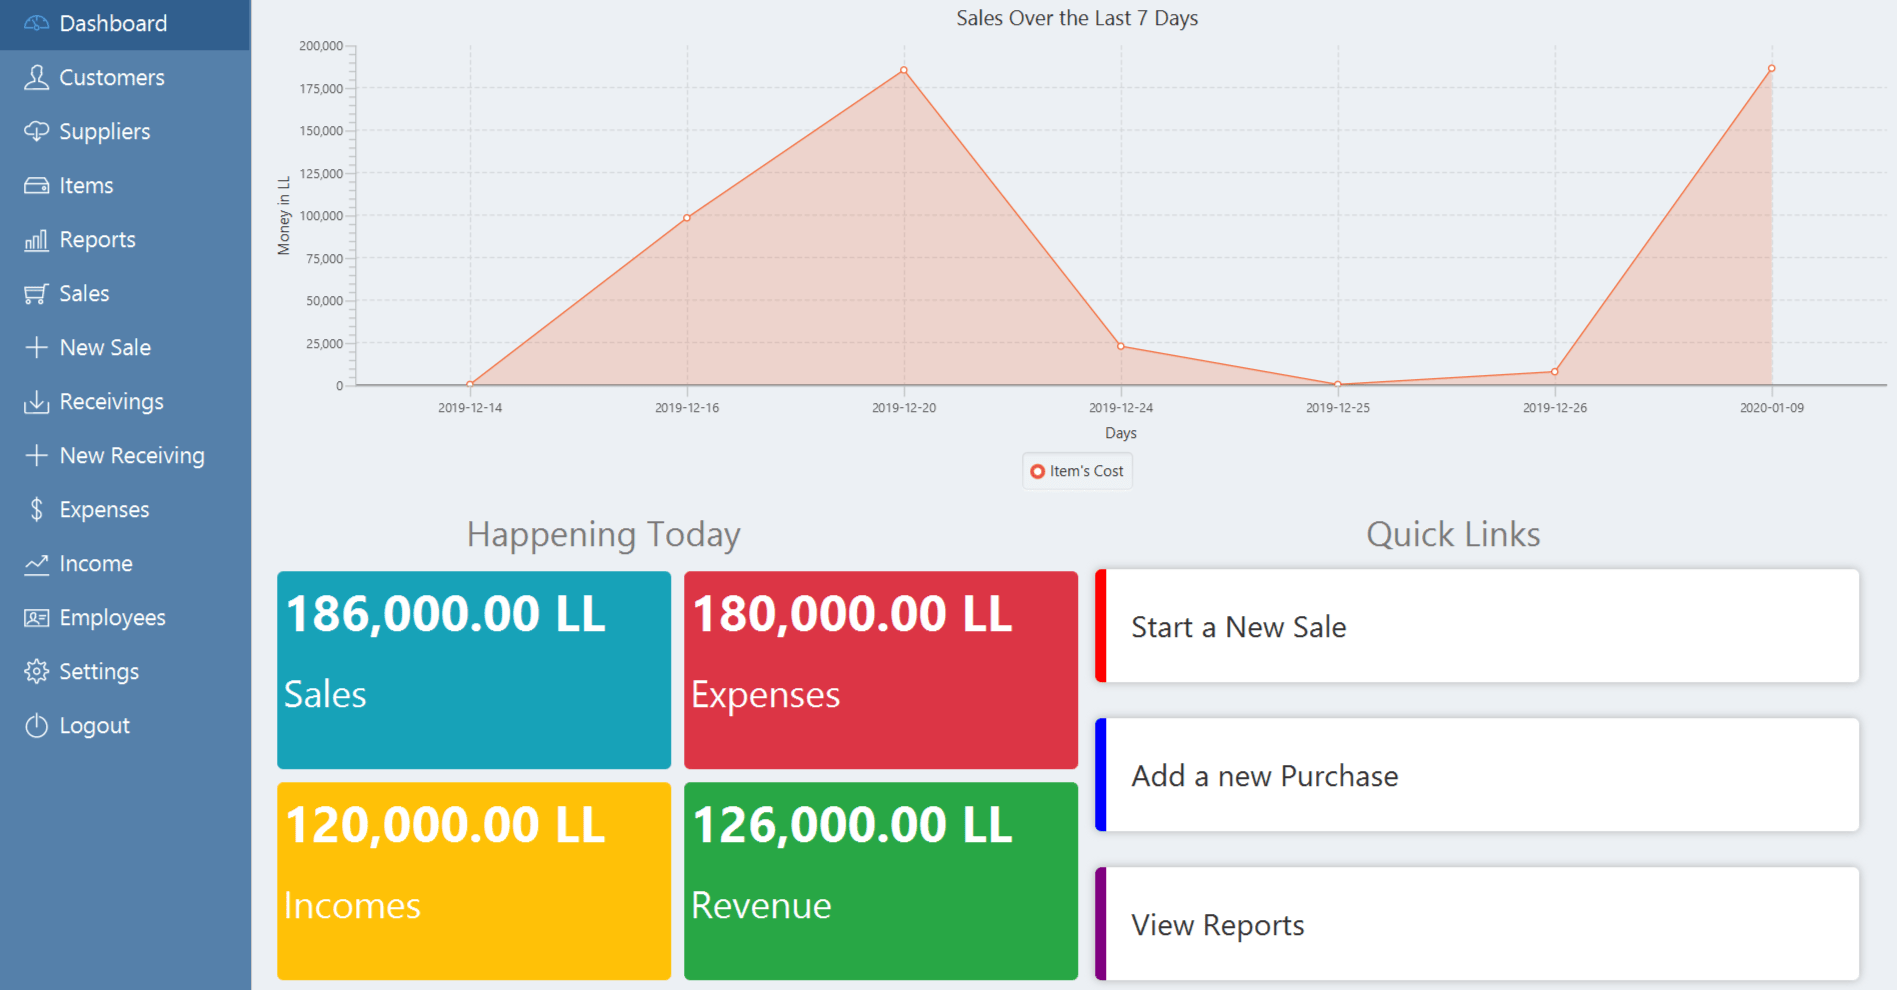Screen dimensions: 1897x990
Task: Click the Receivings download tray icon
Action: click(36, 402)
